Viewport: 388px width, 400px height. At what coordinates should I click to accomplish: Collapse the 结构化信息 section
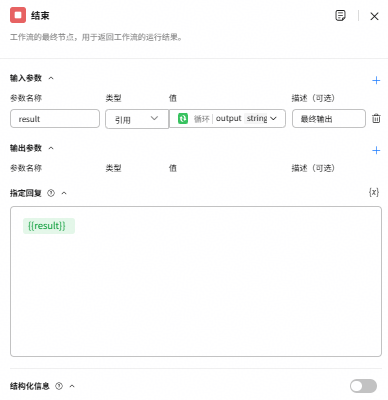[x=72, y=386]
